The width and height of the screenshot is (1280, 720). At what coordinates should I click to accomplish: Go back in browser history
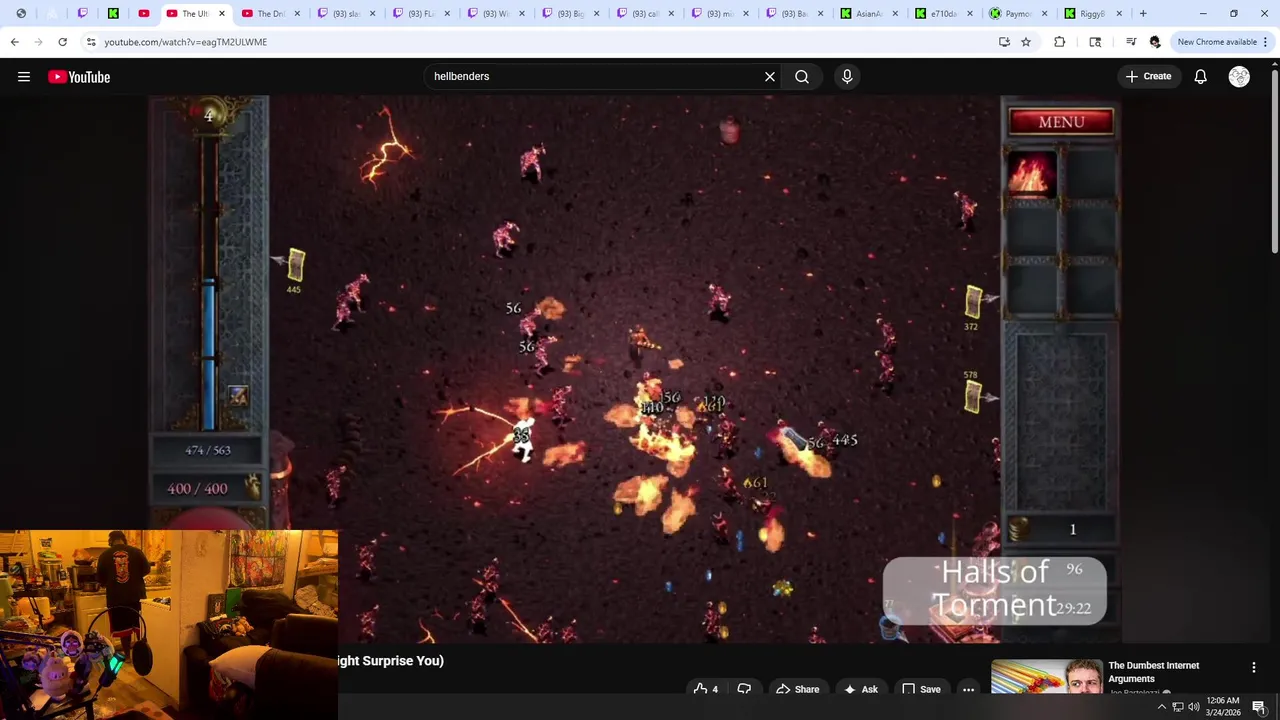pyautogui.click(x=15, y=42)
